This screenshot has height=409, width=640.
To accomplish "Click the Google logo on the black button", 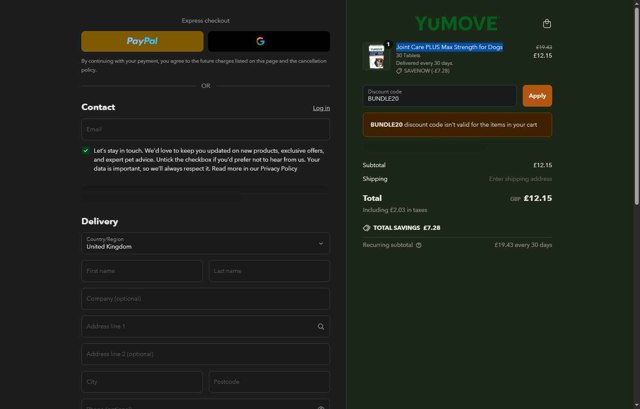I will point(260,41).
